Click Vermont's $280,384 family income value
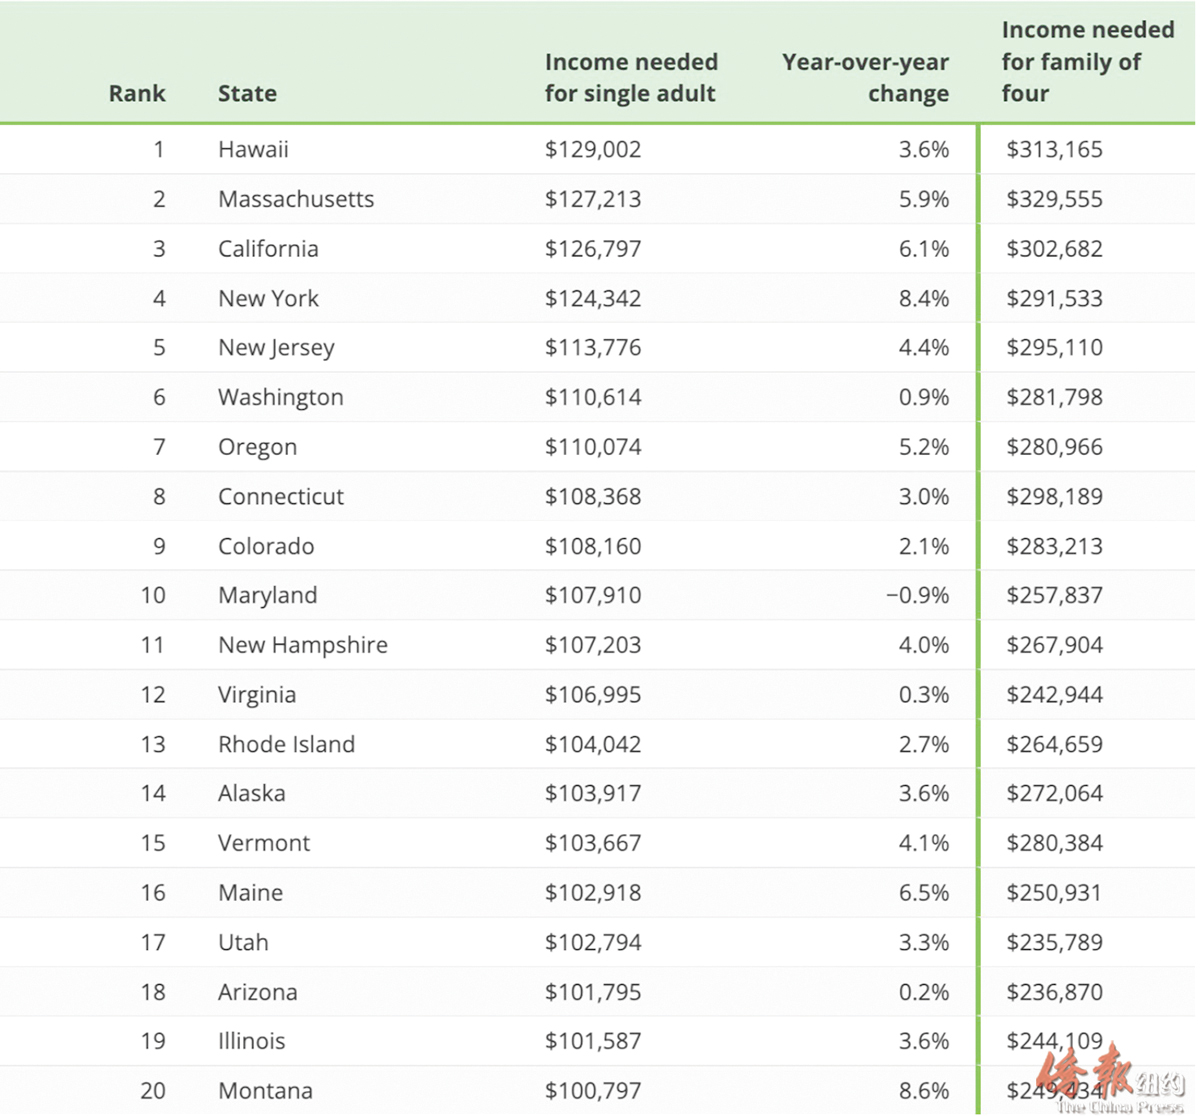This screenshot has width=1200, height=1116. pyautogui.click(x=1055, y=843)
